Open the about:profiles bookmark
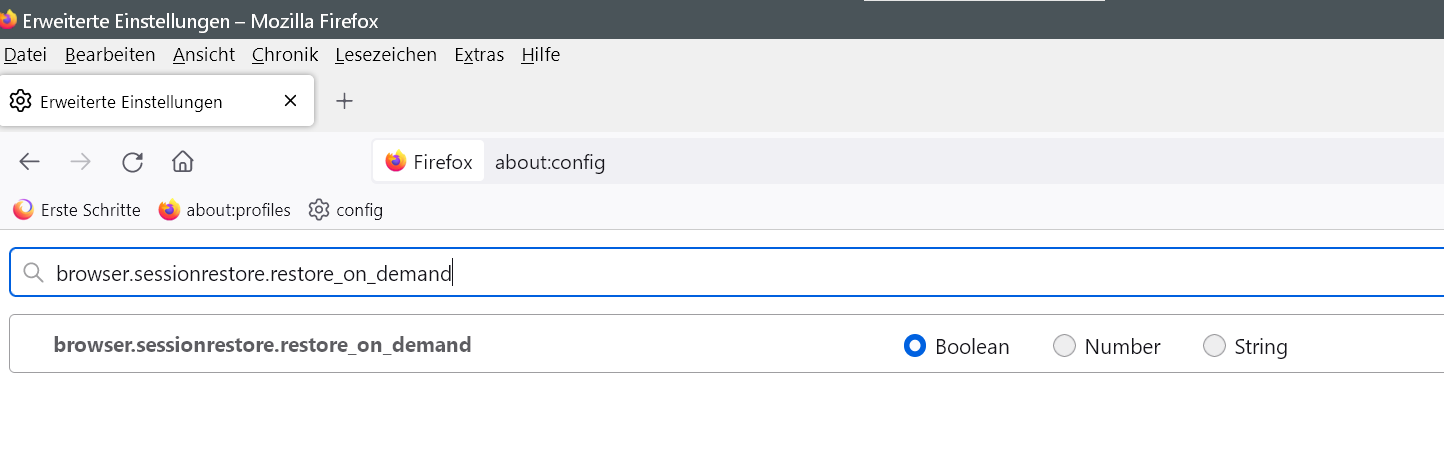1444x454 pixels. [225, 210]
